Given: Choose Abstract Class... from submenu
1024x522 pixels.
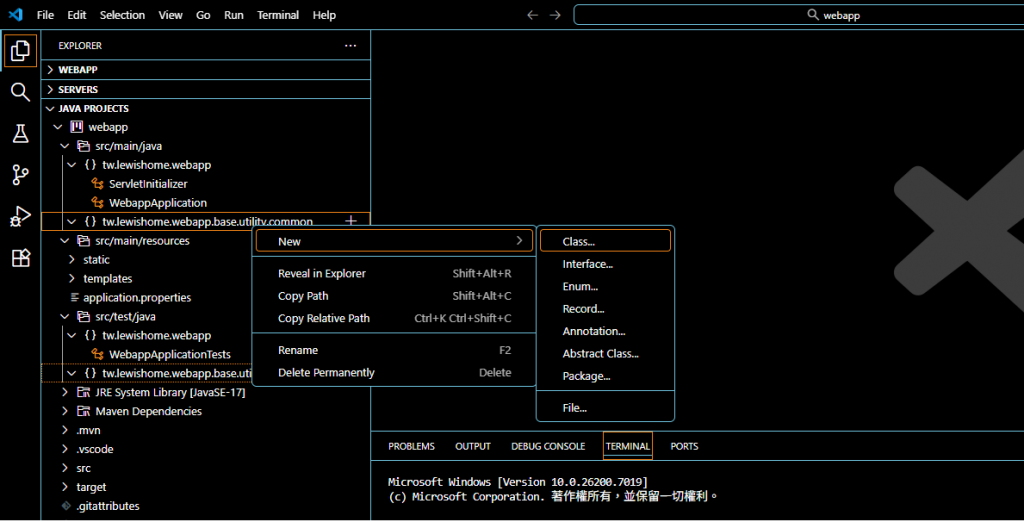Looking at the screenshot, I should click(x=605, y=353).
